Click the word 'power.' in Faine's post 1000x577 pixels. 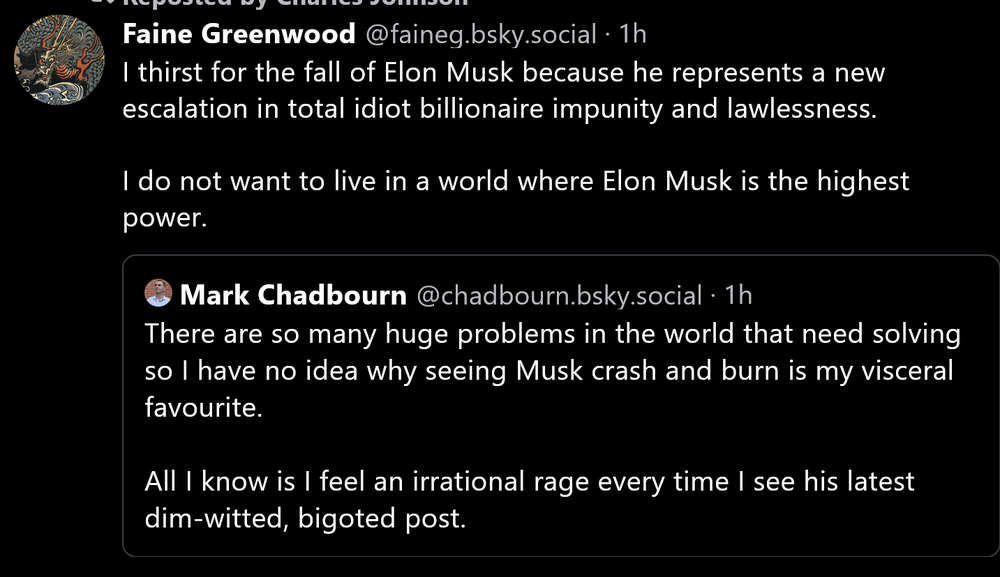click(x=164, y=218)
